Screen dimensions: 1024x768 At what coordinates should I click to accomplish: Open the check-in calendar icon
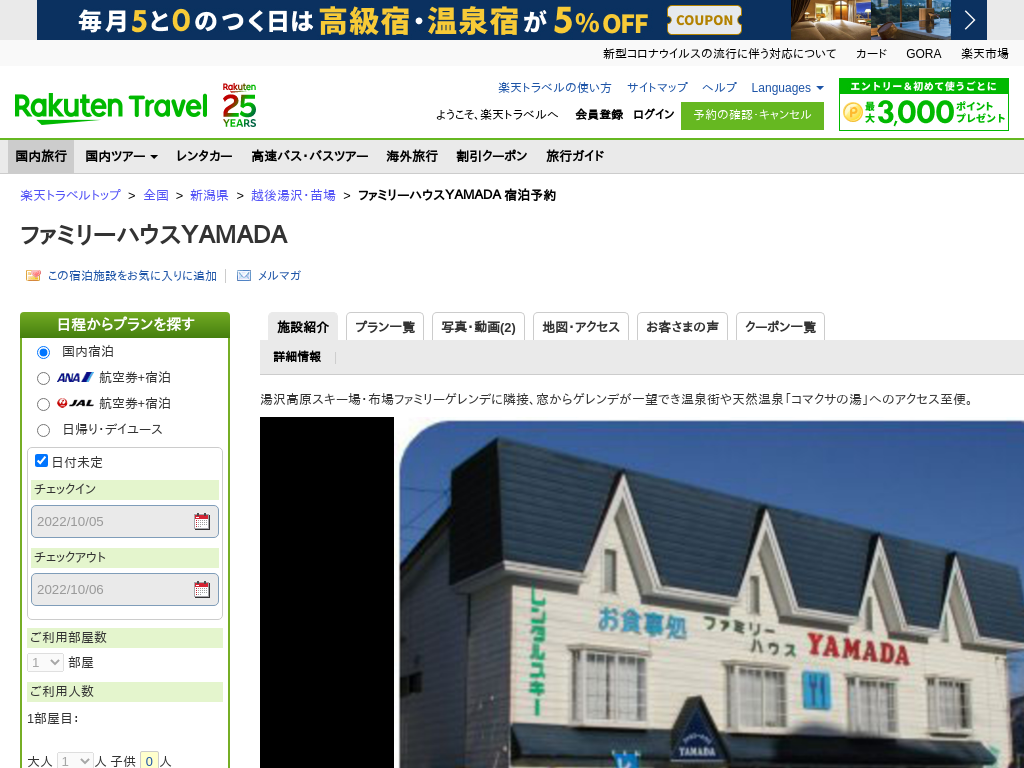(202, 521)
